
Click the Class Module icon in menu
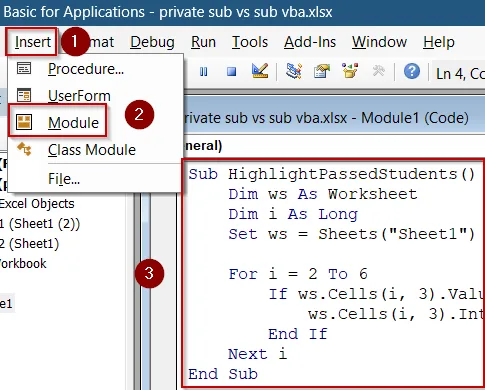click(x=24, y=149)
